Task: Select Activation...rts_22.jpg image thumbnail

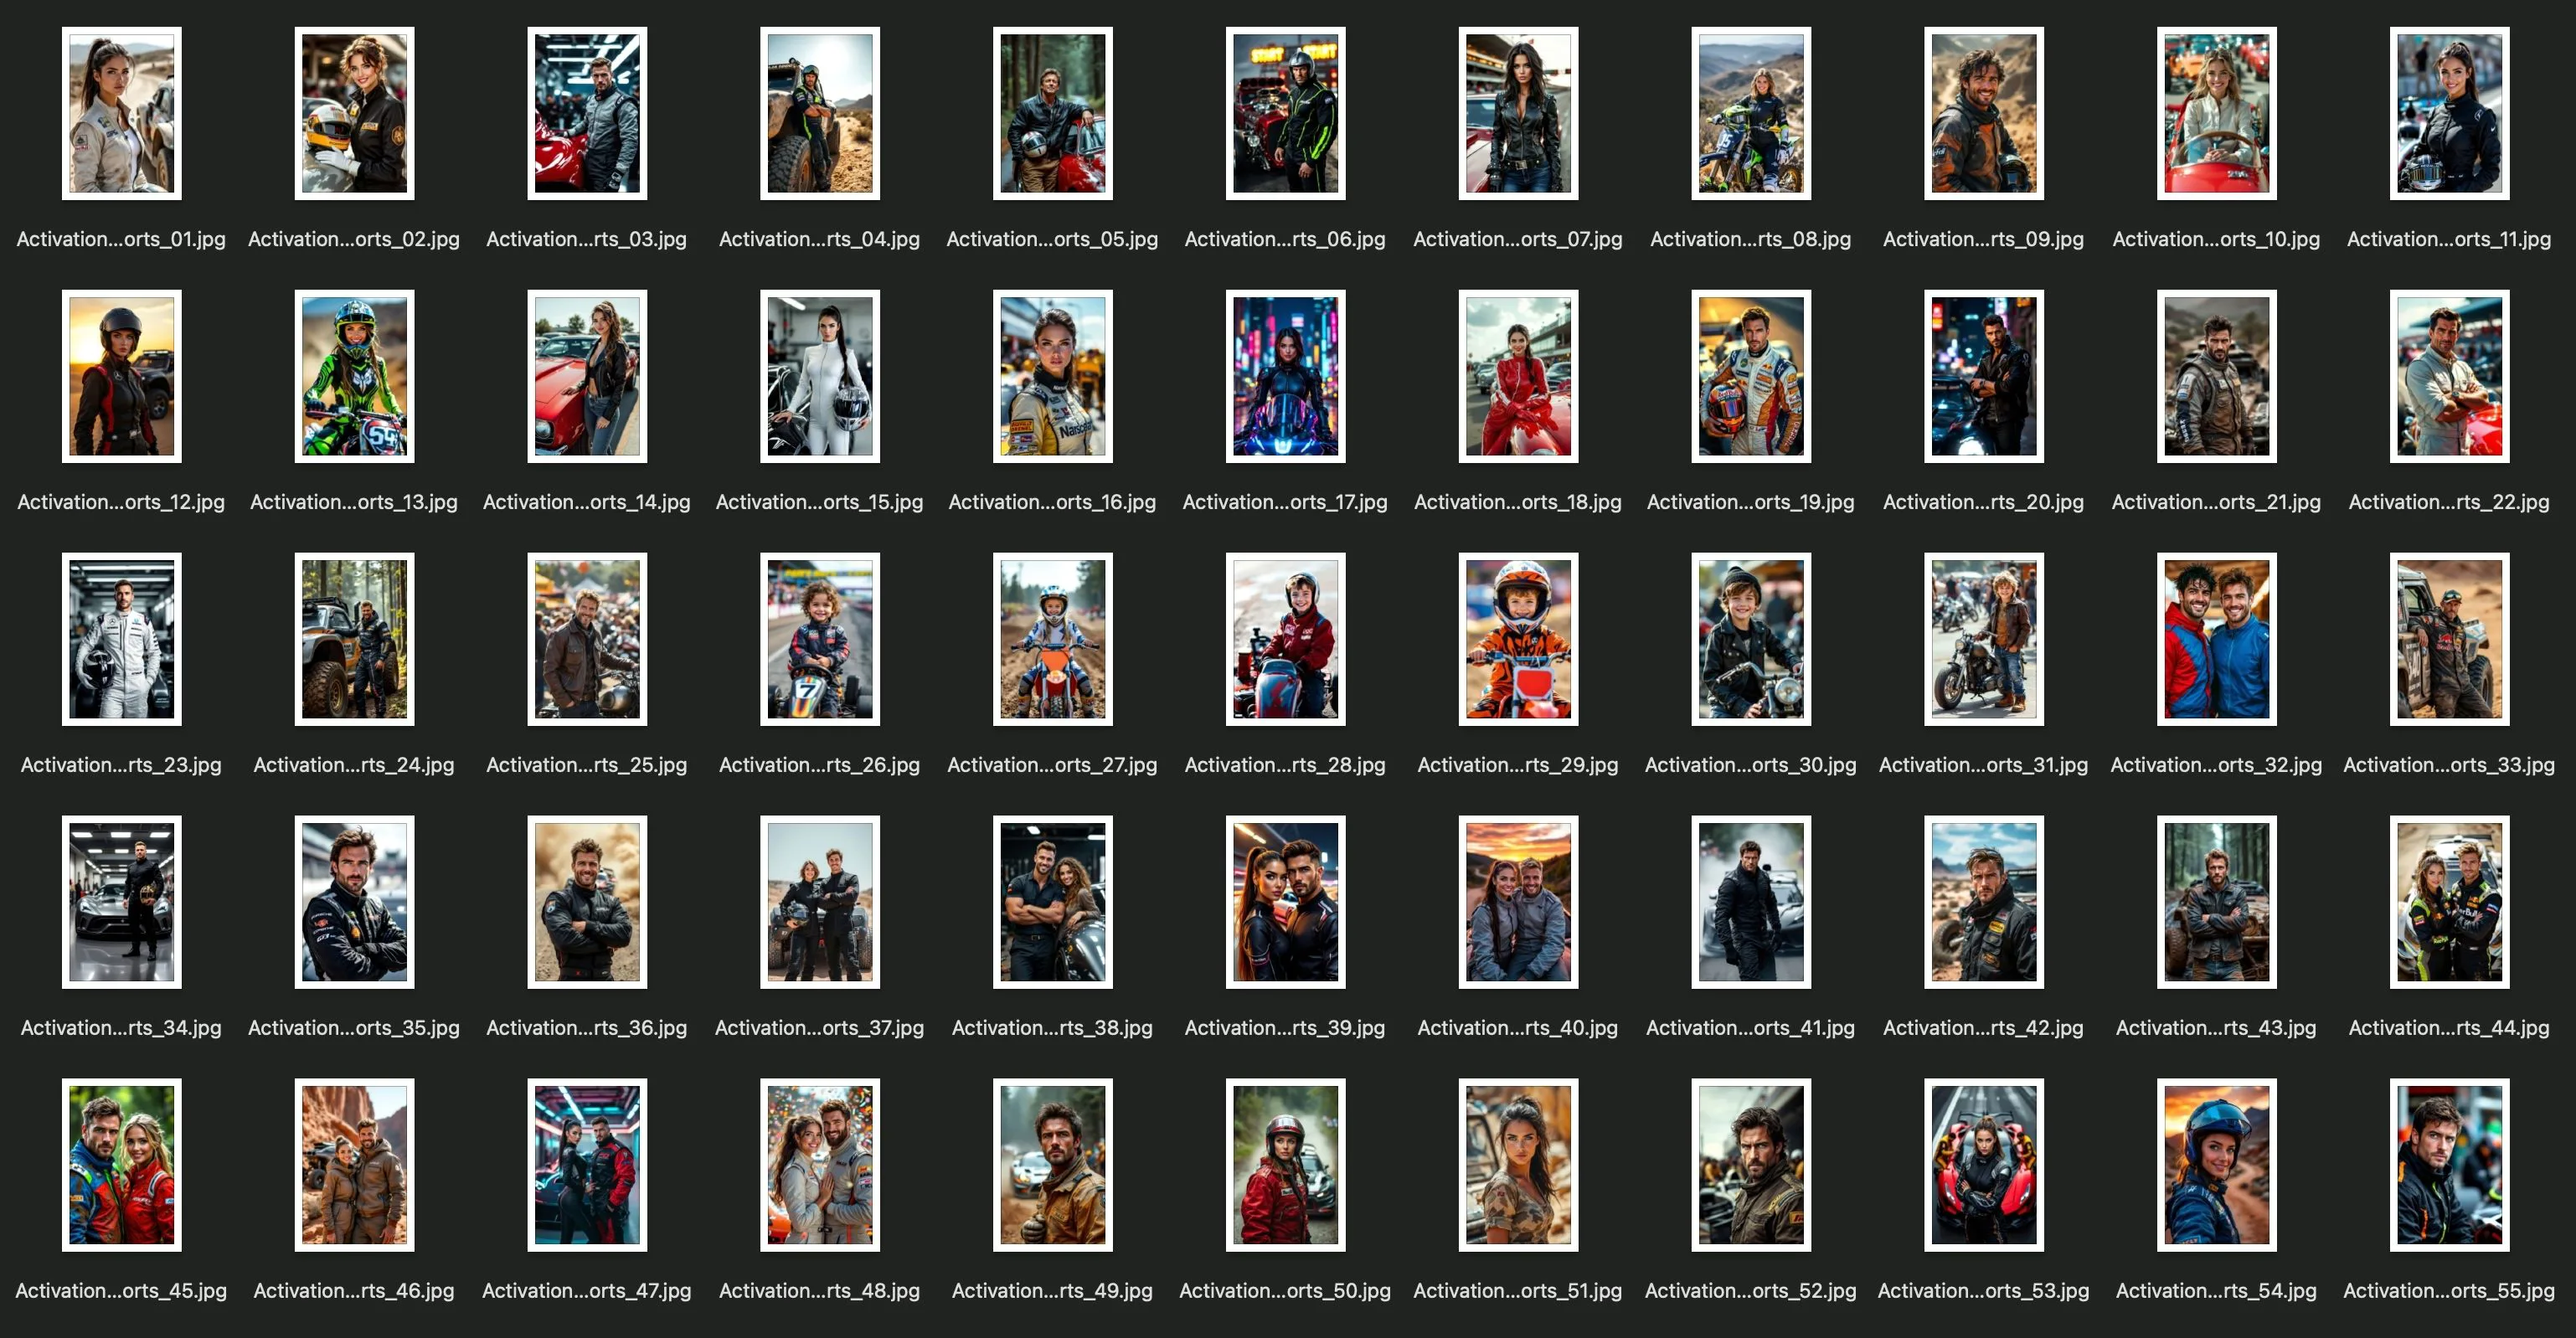Action: (x=2449, y=376)
